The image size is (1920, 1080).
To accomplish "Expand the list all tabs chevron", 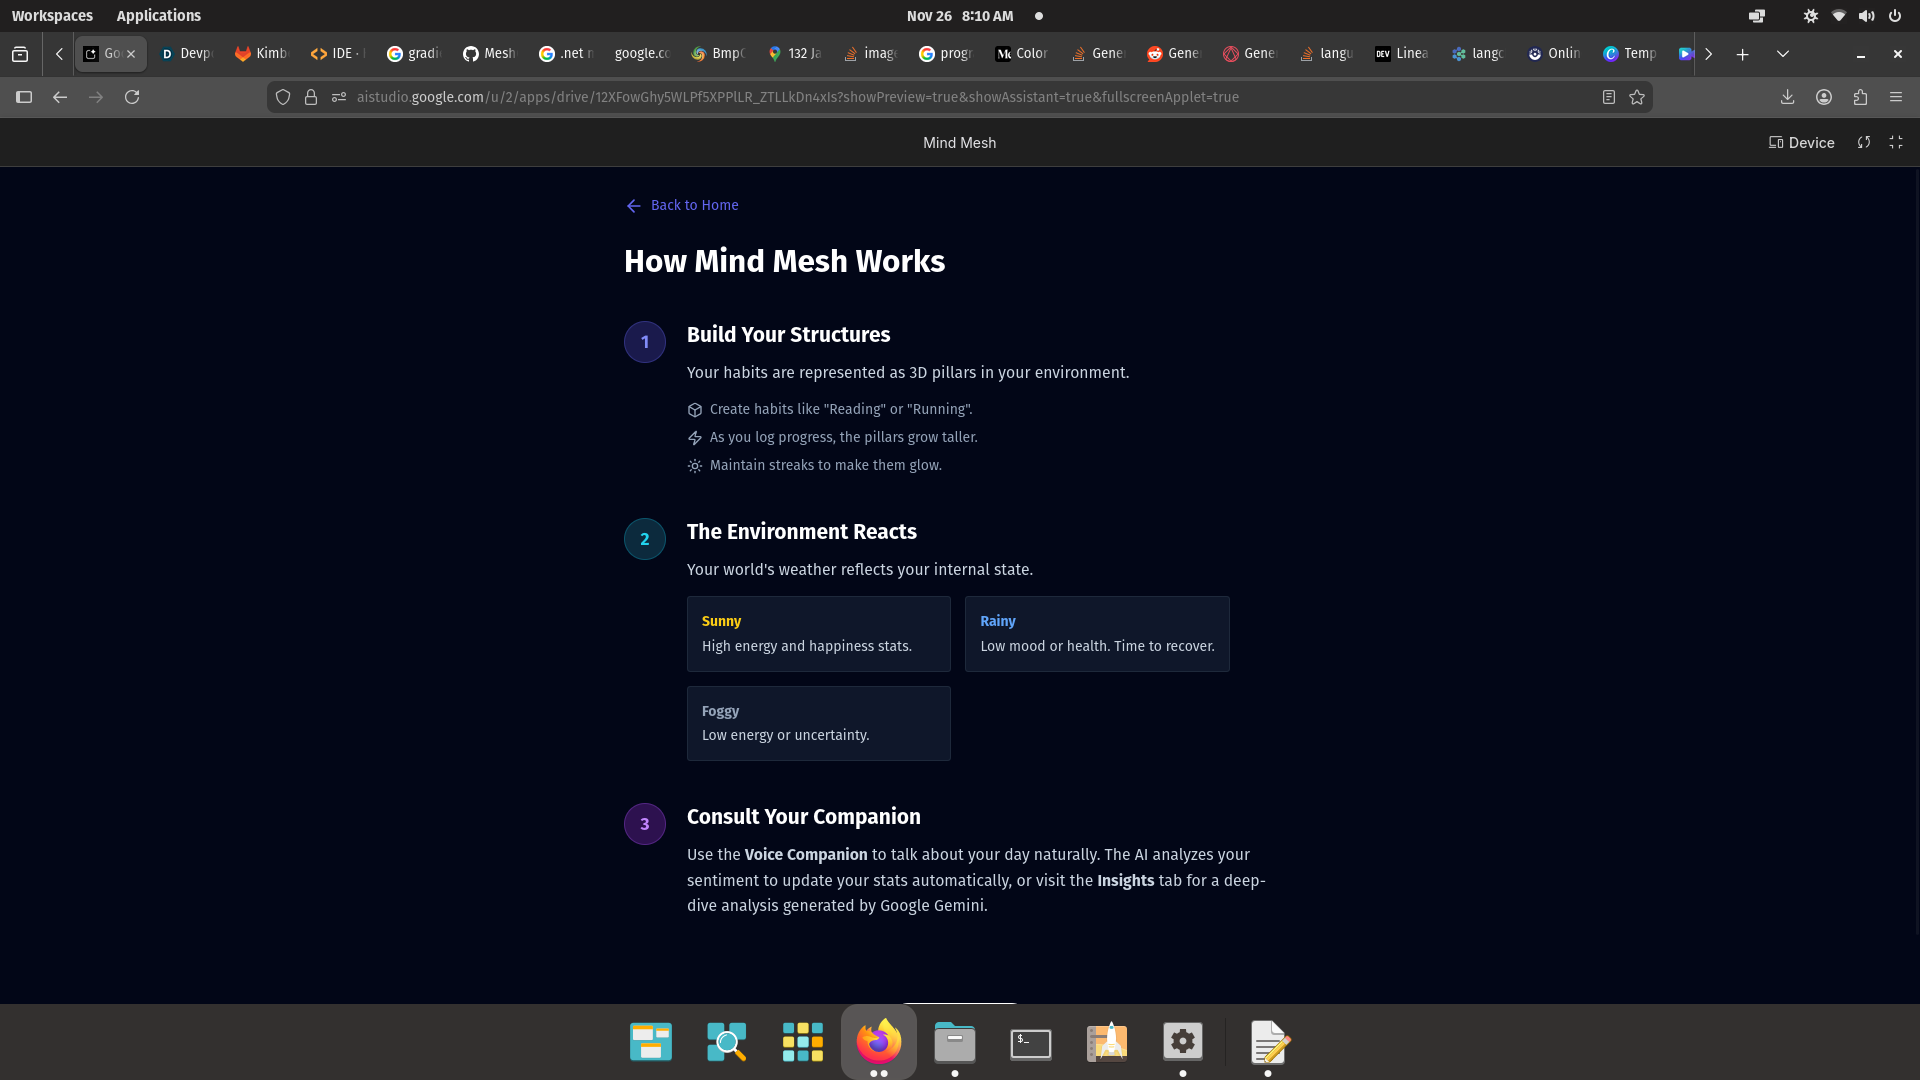I will (x=1782, y=54).
